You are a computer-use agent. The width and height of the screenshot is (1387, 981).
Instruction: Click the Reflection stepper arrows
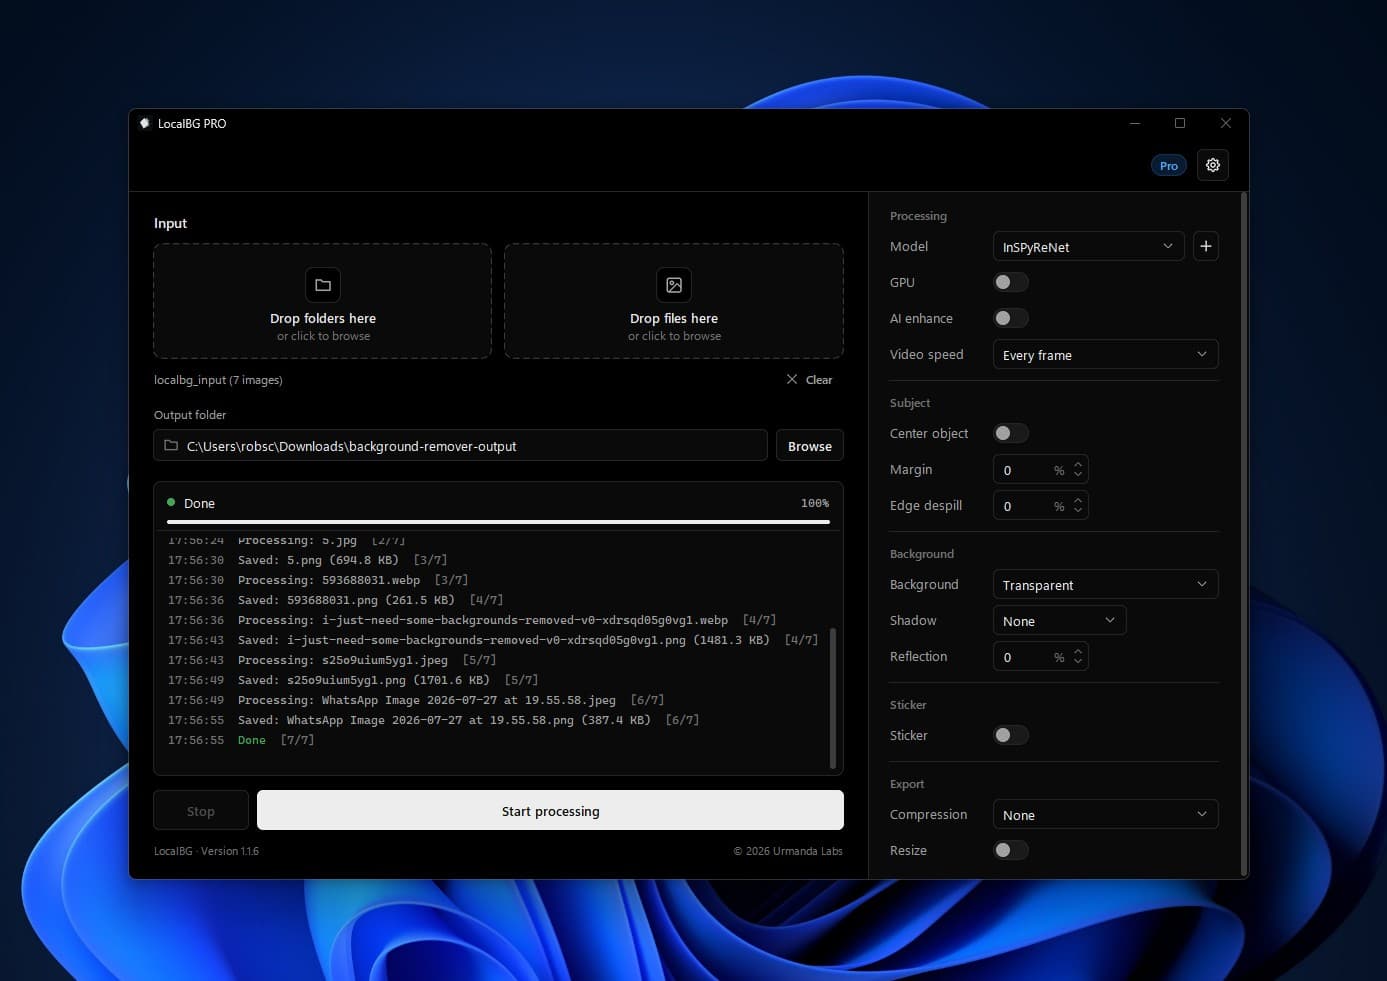point(1078,657)
